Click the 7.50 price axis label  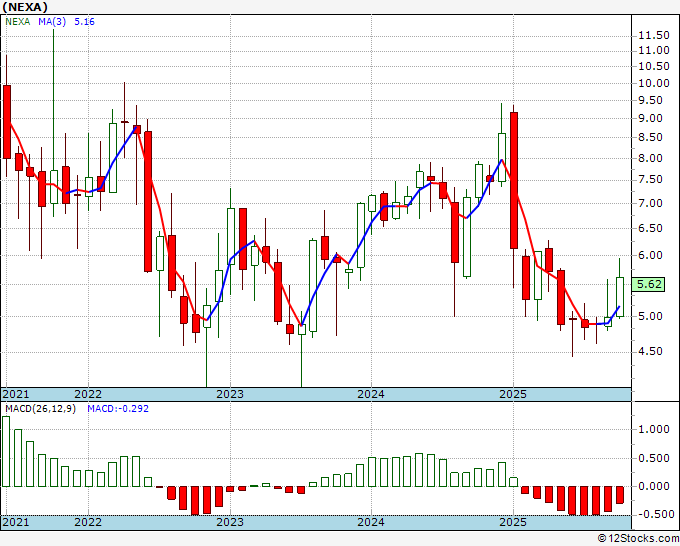coord(651,180)
